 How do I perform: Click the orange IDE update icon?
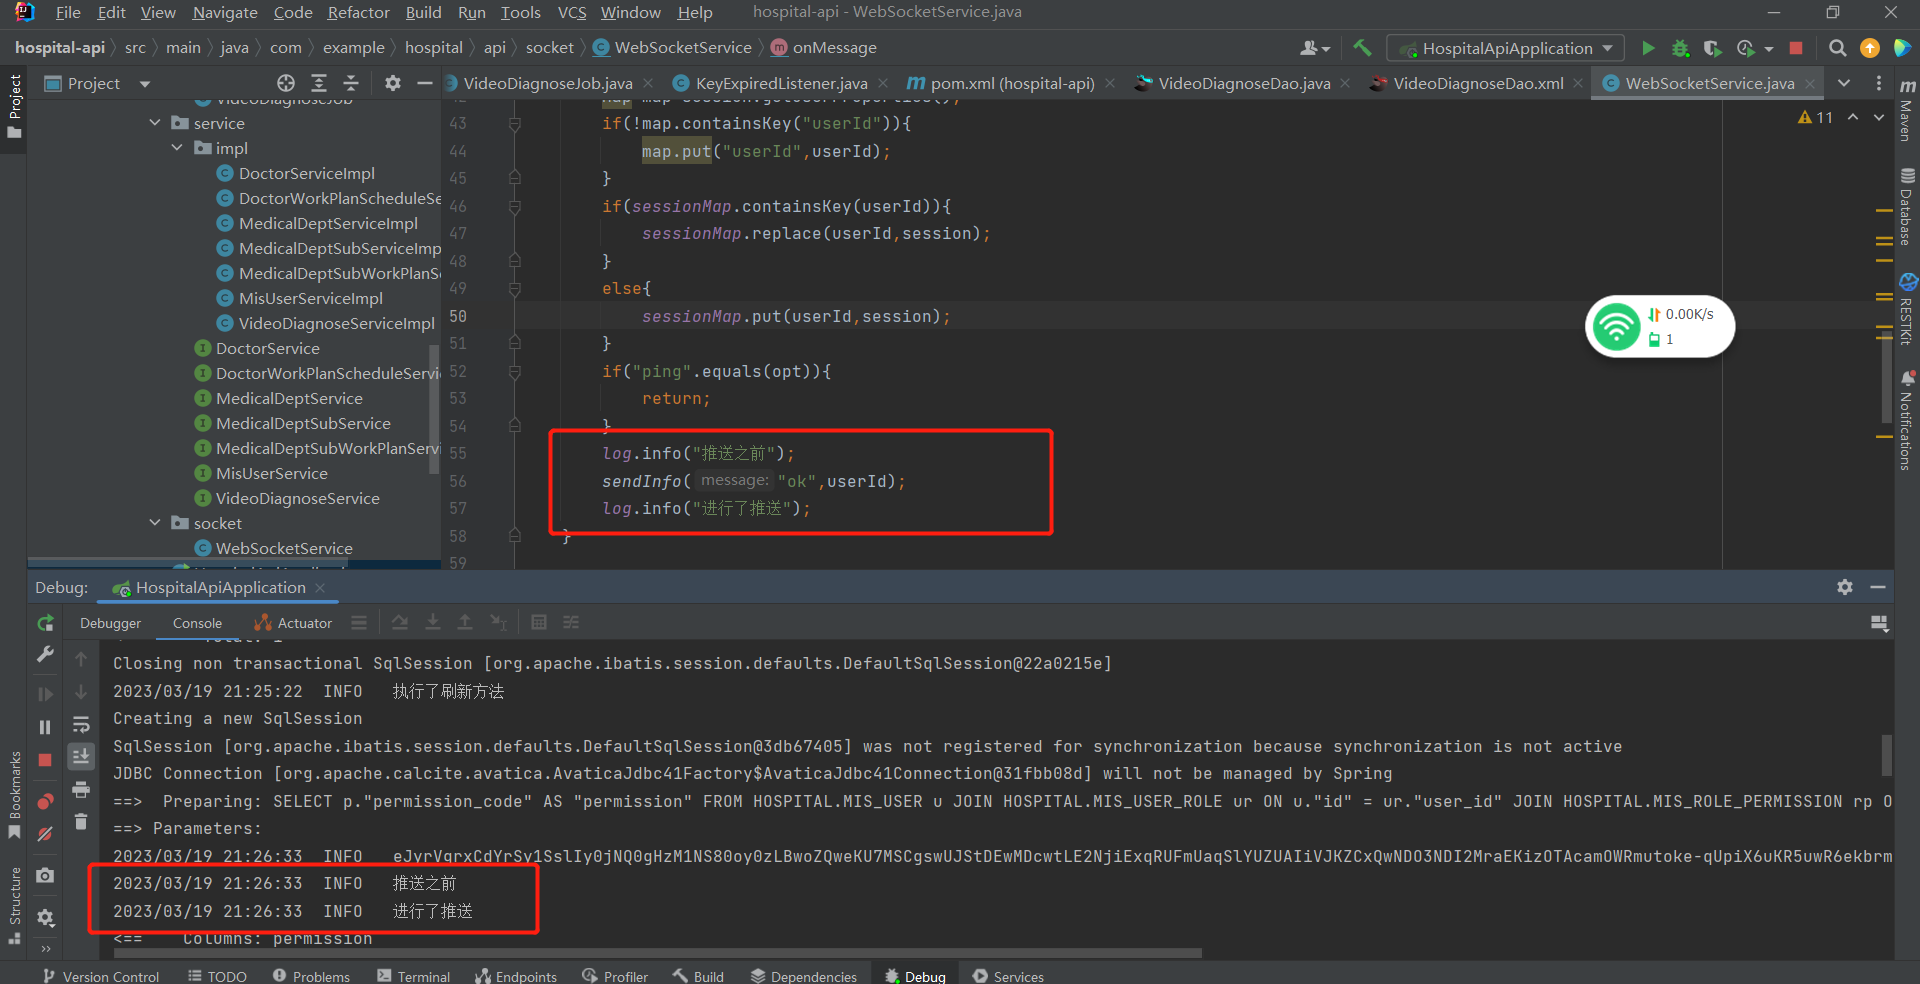tap(1869, 48)
